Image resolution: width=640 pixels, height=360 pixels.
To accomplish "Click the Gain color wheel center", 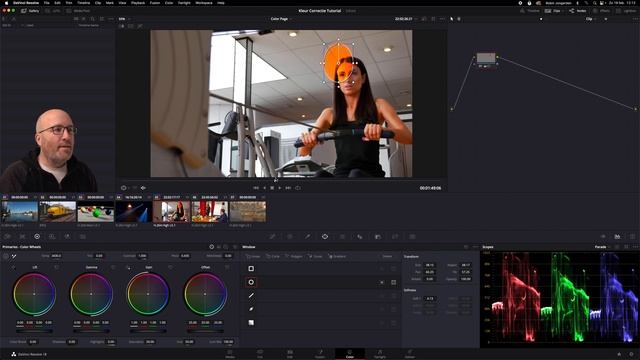I will pyautogui.click(x=148, y=294).
